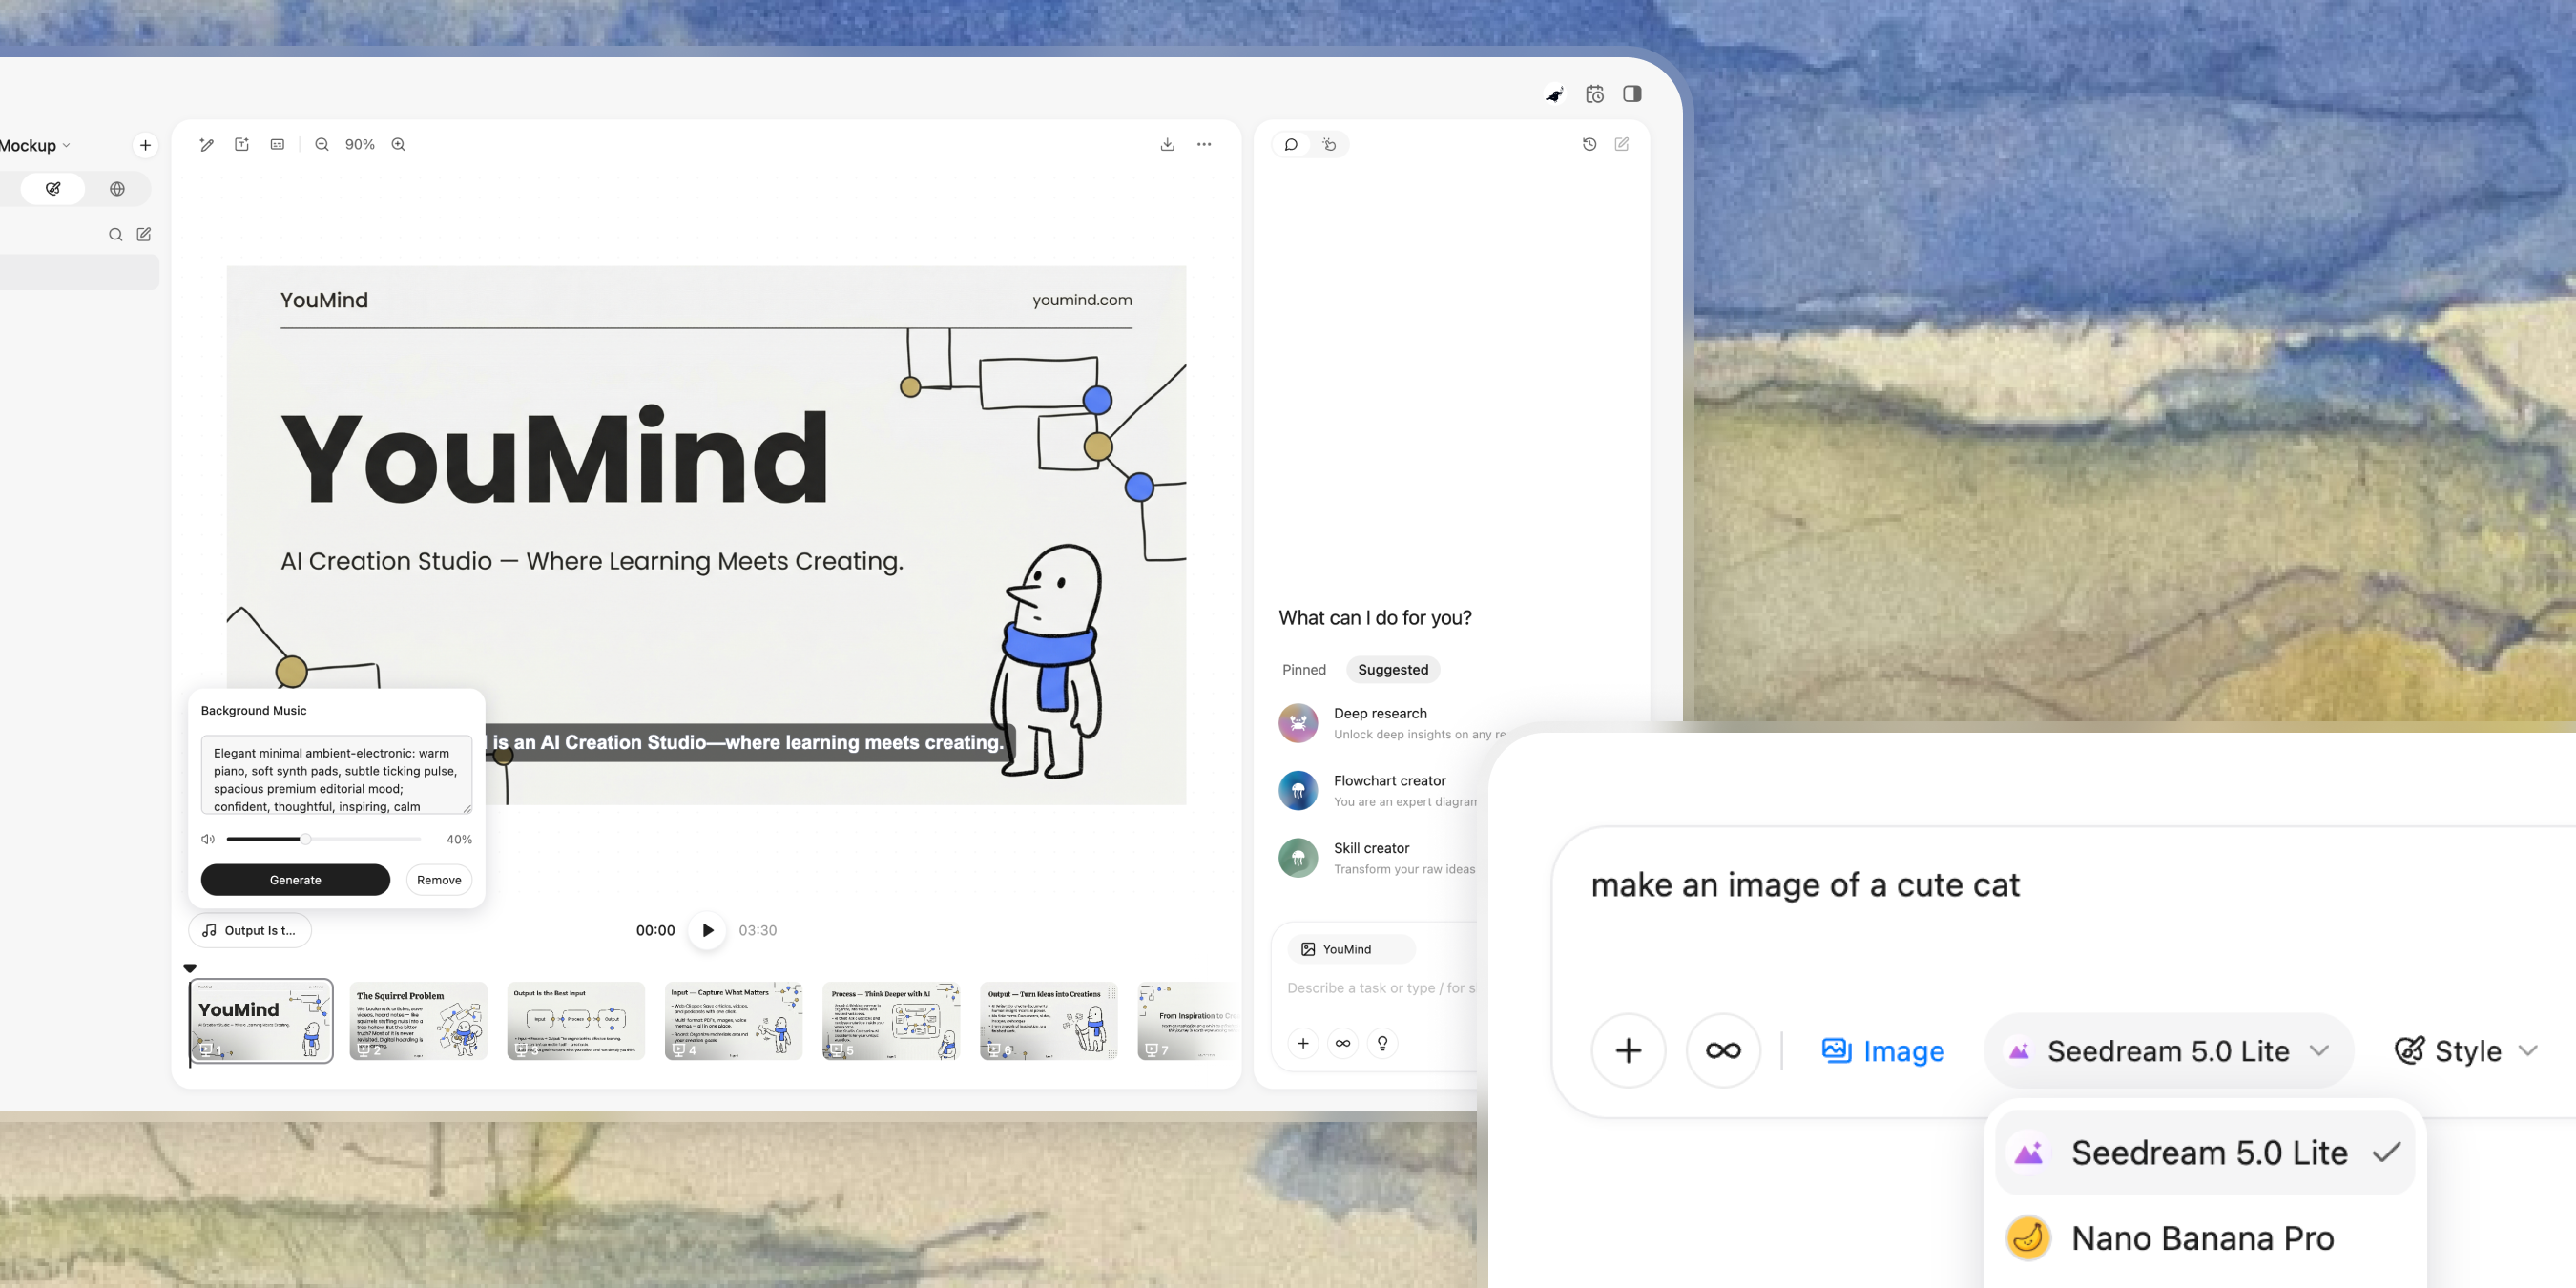Select Output Is the Best Input slide
Viewport: 2576px width, 1288px height.
[576, 1020]
